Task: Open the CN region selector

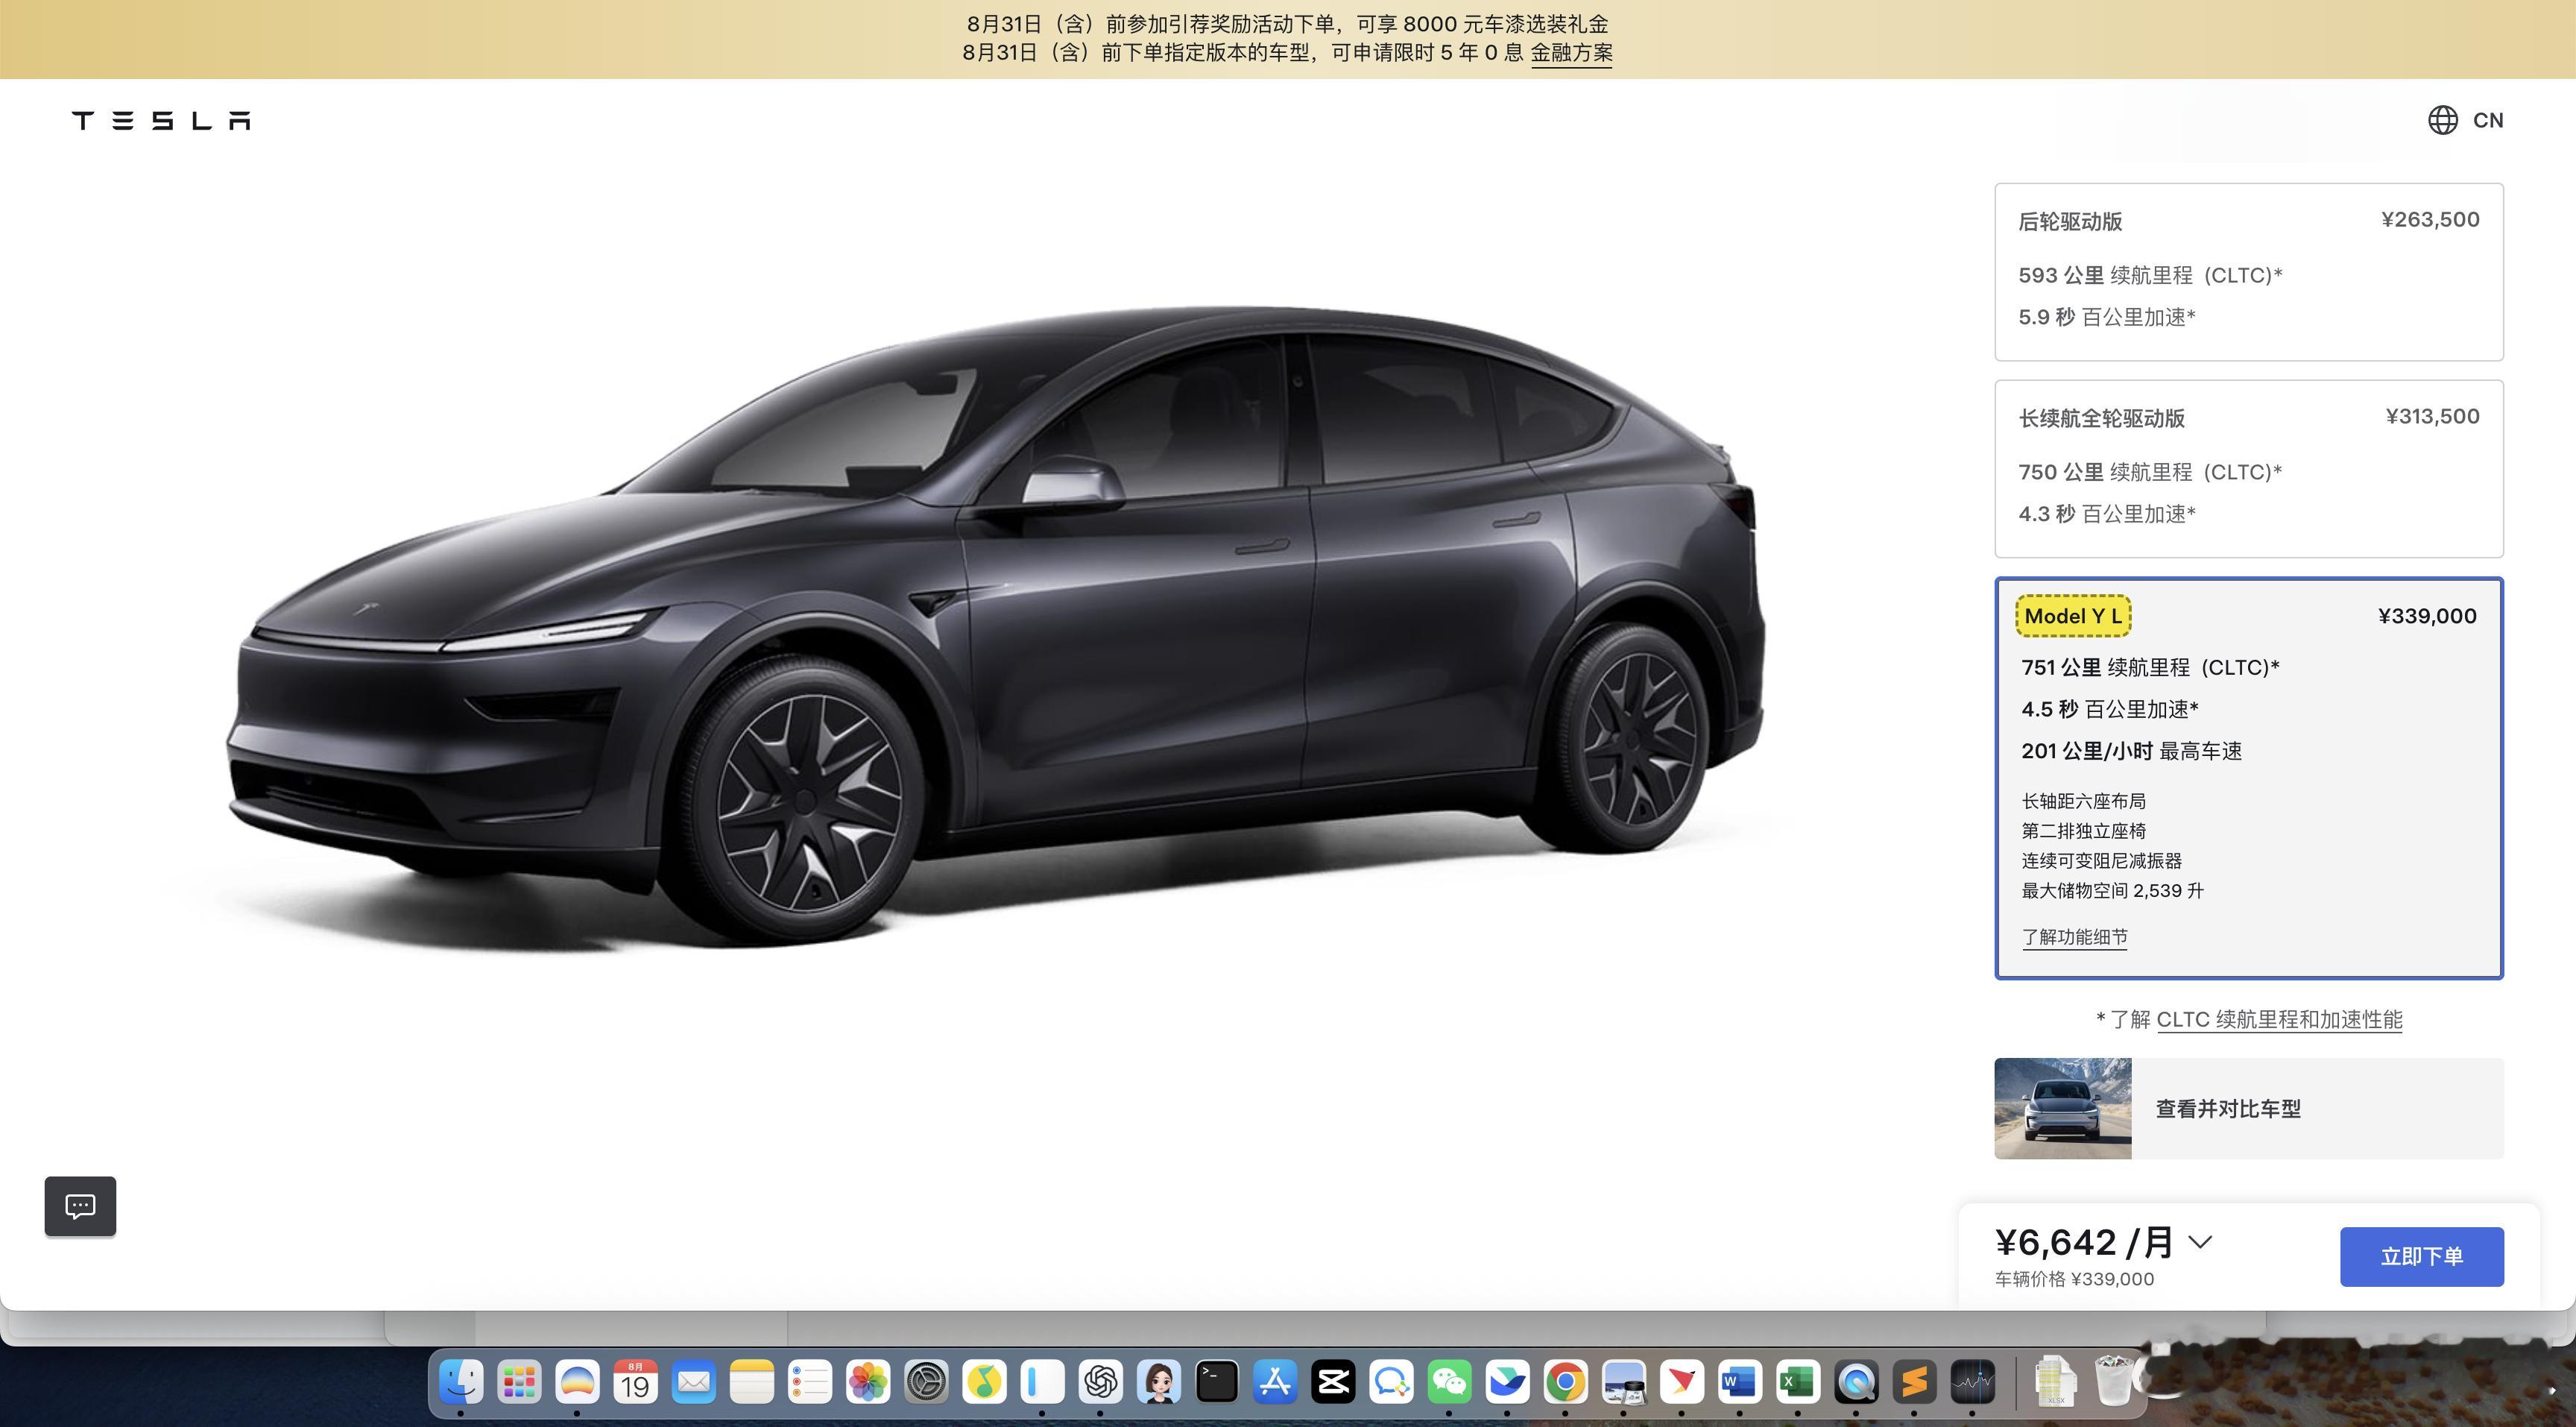Action: pyautogui.click(x=2488, y=120)
